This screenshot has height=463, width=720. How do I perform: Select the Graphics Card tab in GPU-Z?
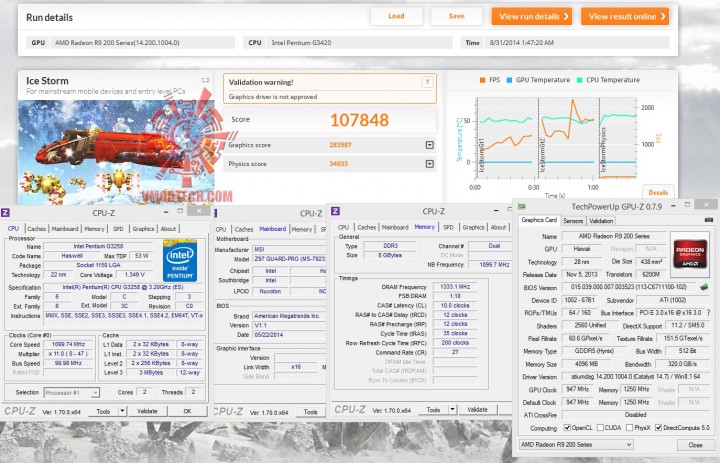tap(539, 220)
